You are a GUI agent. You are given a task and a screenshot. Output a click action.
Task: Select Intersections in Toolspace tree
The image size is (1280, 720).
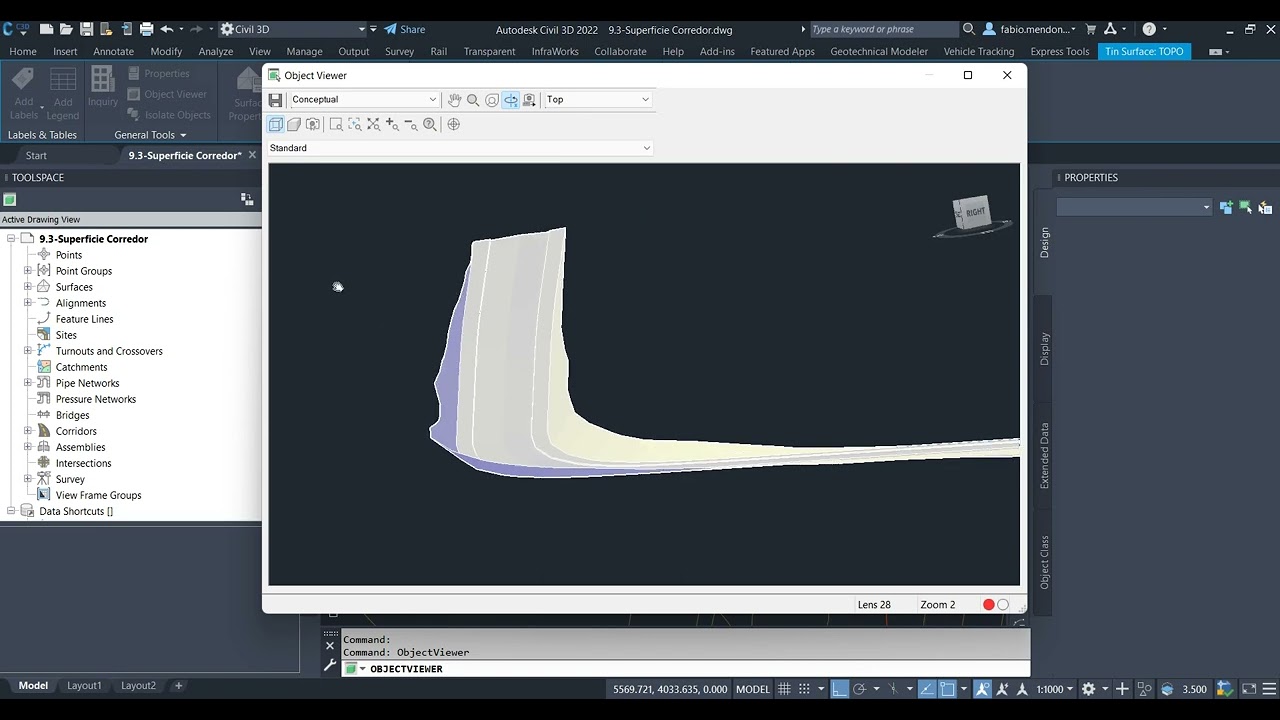[83, 463]
